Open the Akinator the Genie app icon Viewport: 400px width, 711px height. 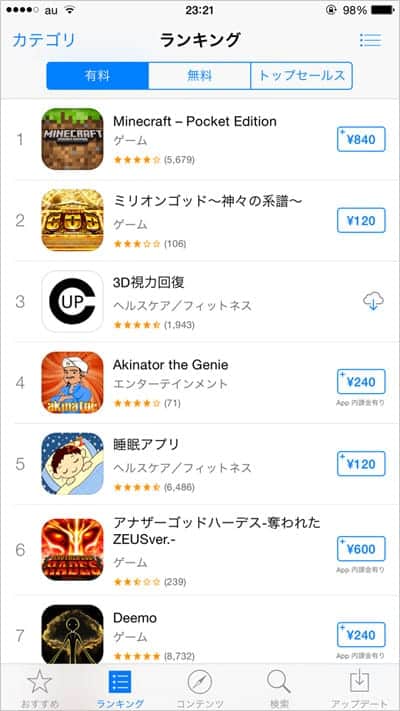(73, 382)
